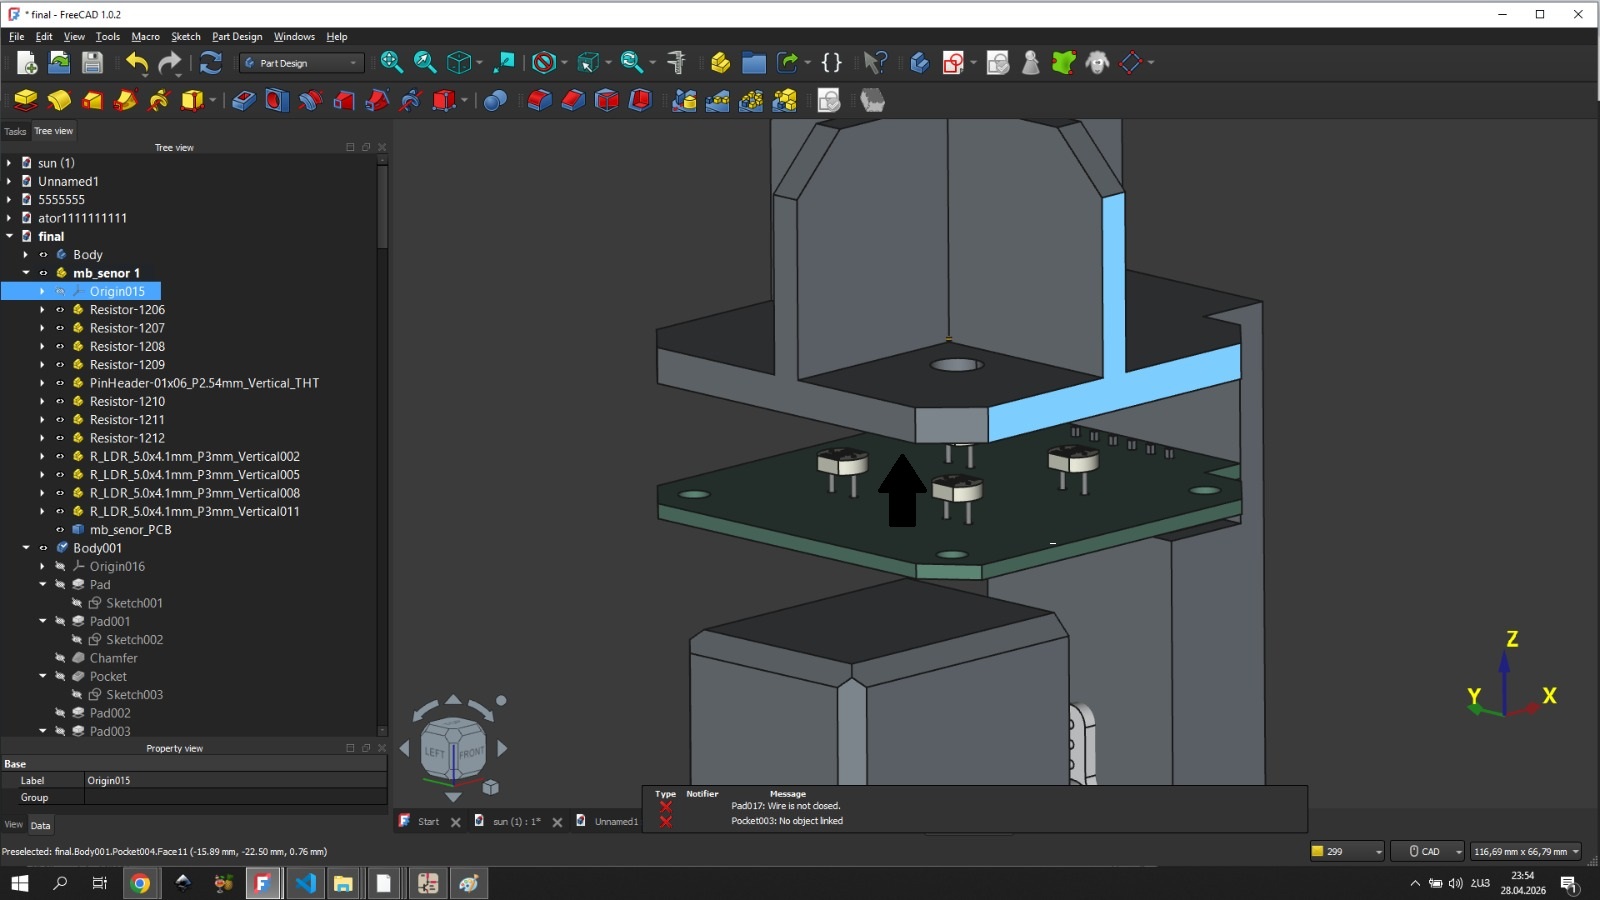
Task: Click the Mirrored feature icon
Action: [684, 100]
